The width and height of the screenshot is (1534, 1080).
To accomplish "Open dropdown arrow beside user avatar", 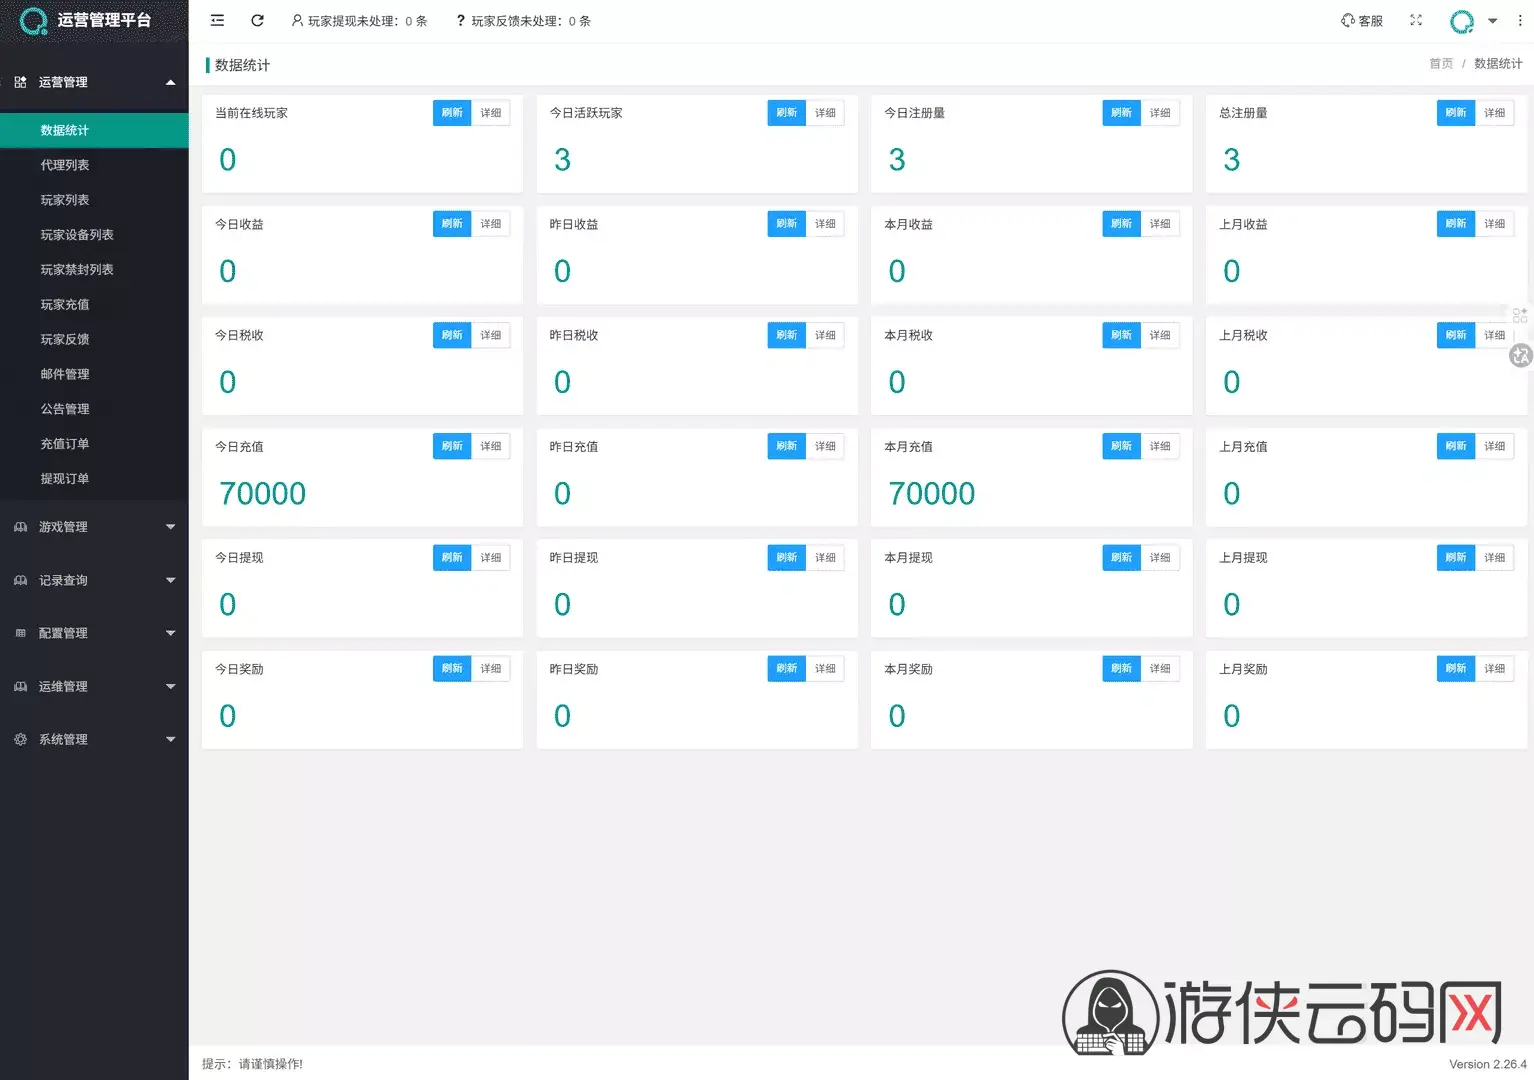I will (x=1492, y=21).
